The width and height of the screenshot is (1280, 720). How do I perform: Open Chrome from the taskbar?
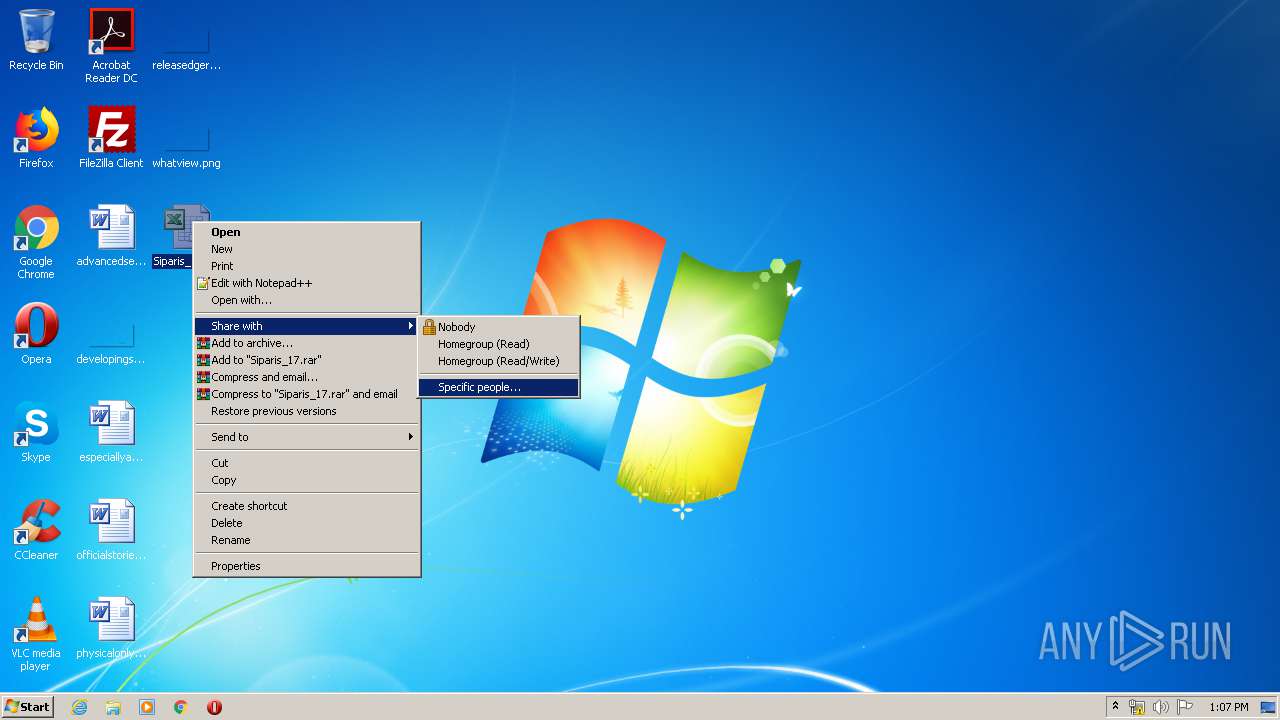pos(181,707)
